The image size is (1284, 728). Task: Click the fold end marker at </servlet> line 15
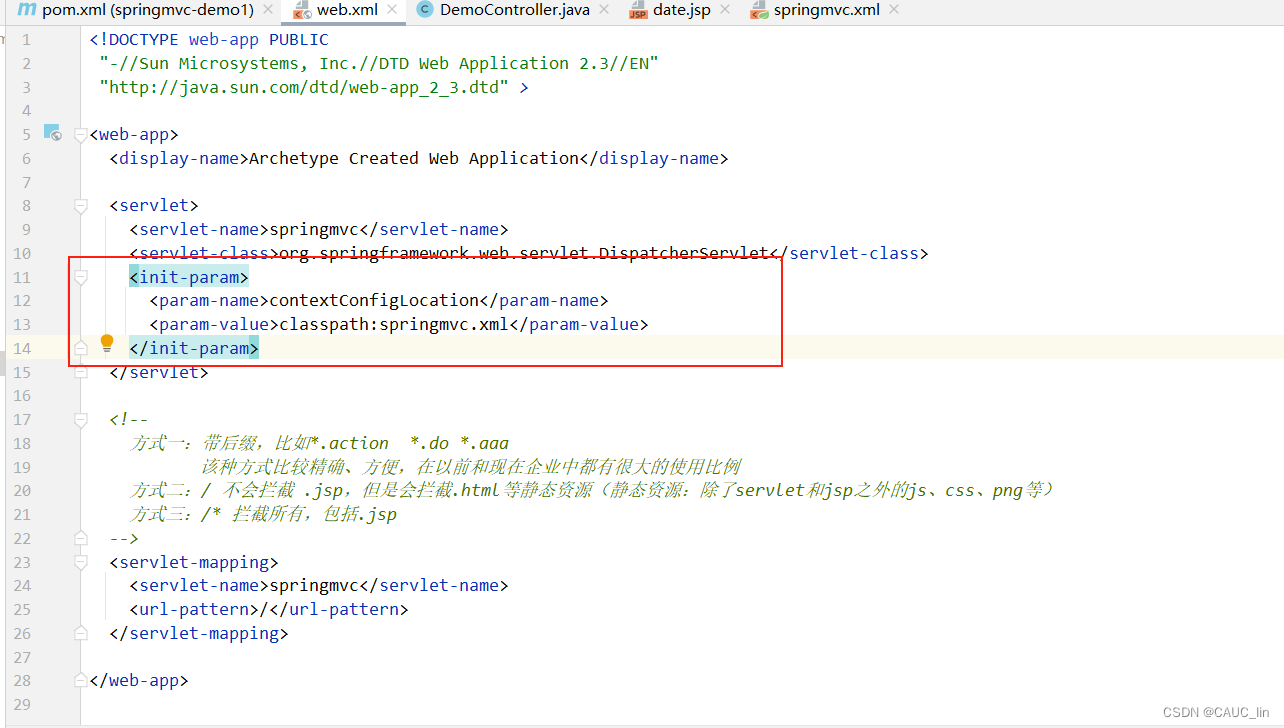pos(81,372)
